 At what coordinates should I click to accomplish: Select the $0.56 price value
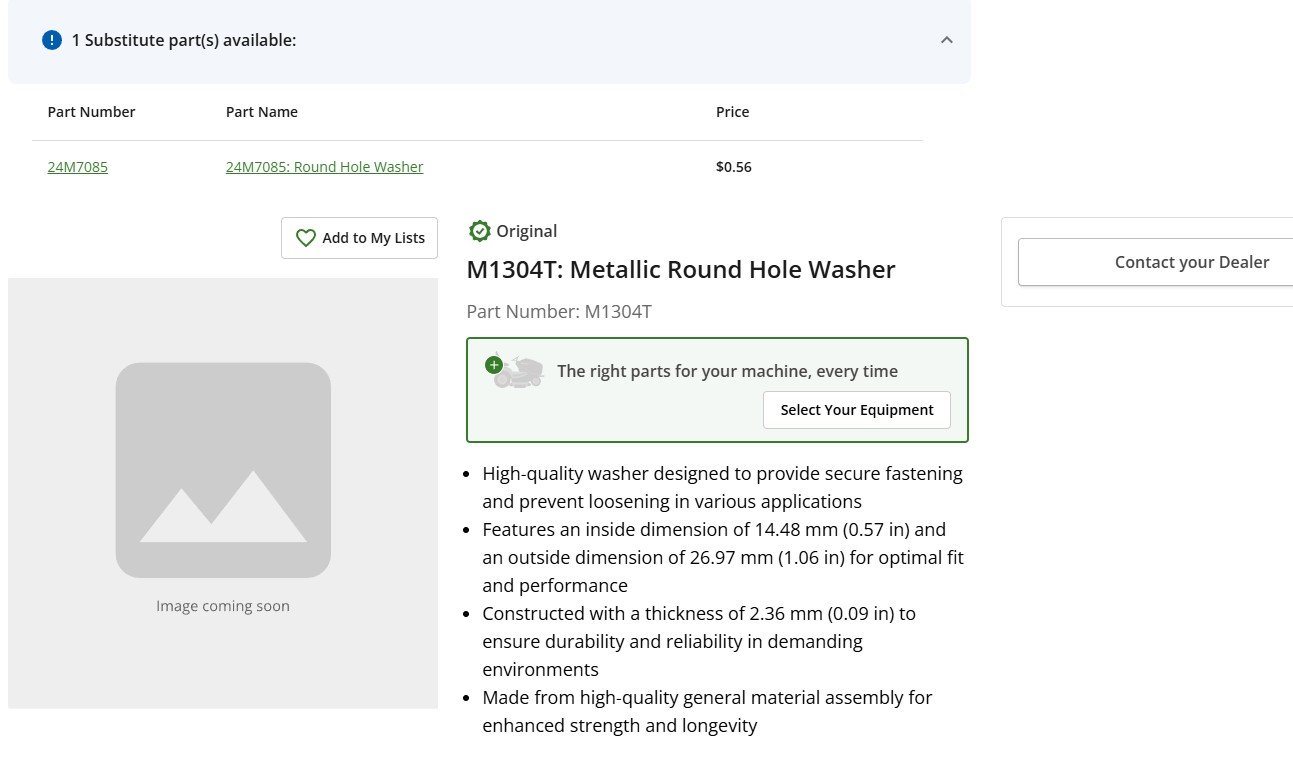(734, 167)
